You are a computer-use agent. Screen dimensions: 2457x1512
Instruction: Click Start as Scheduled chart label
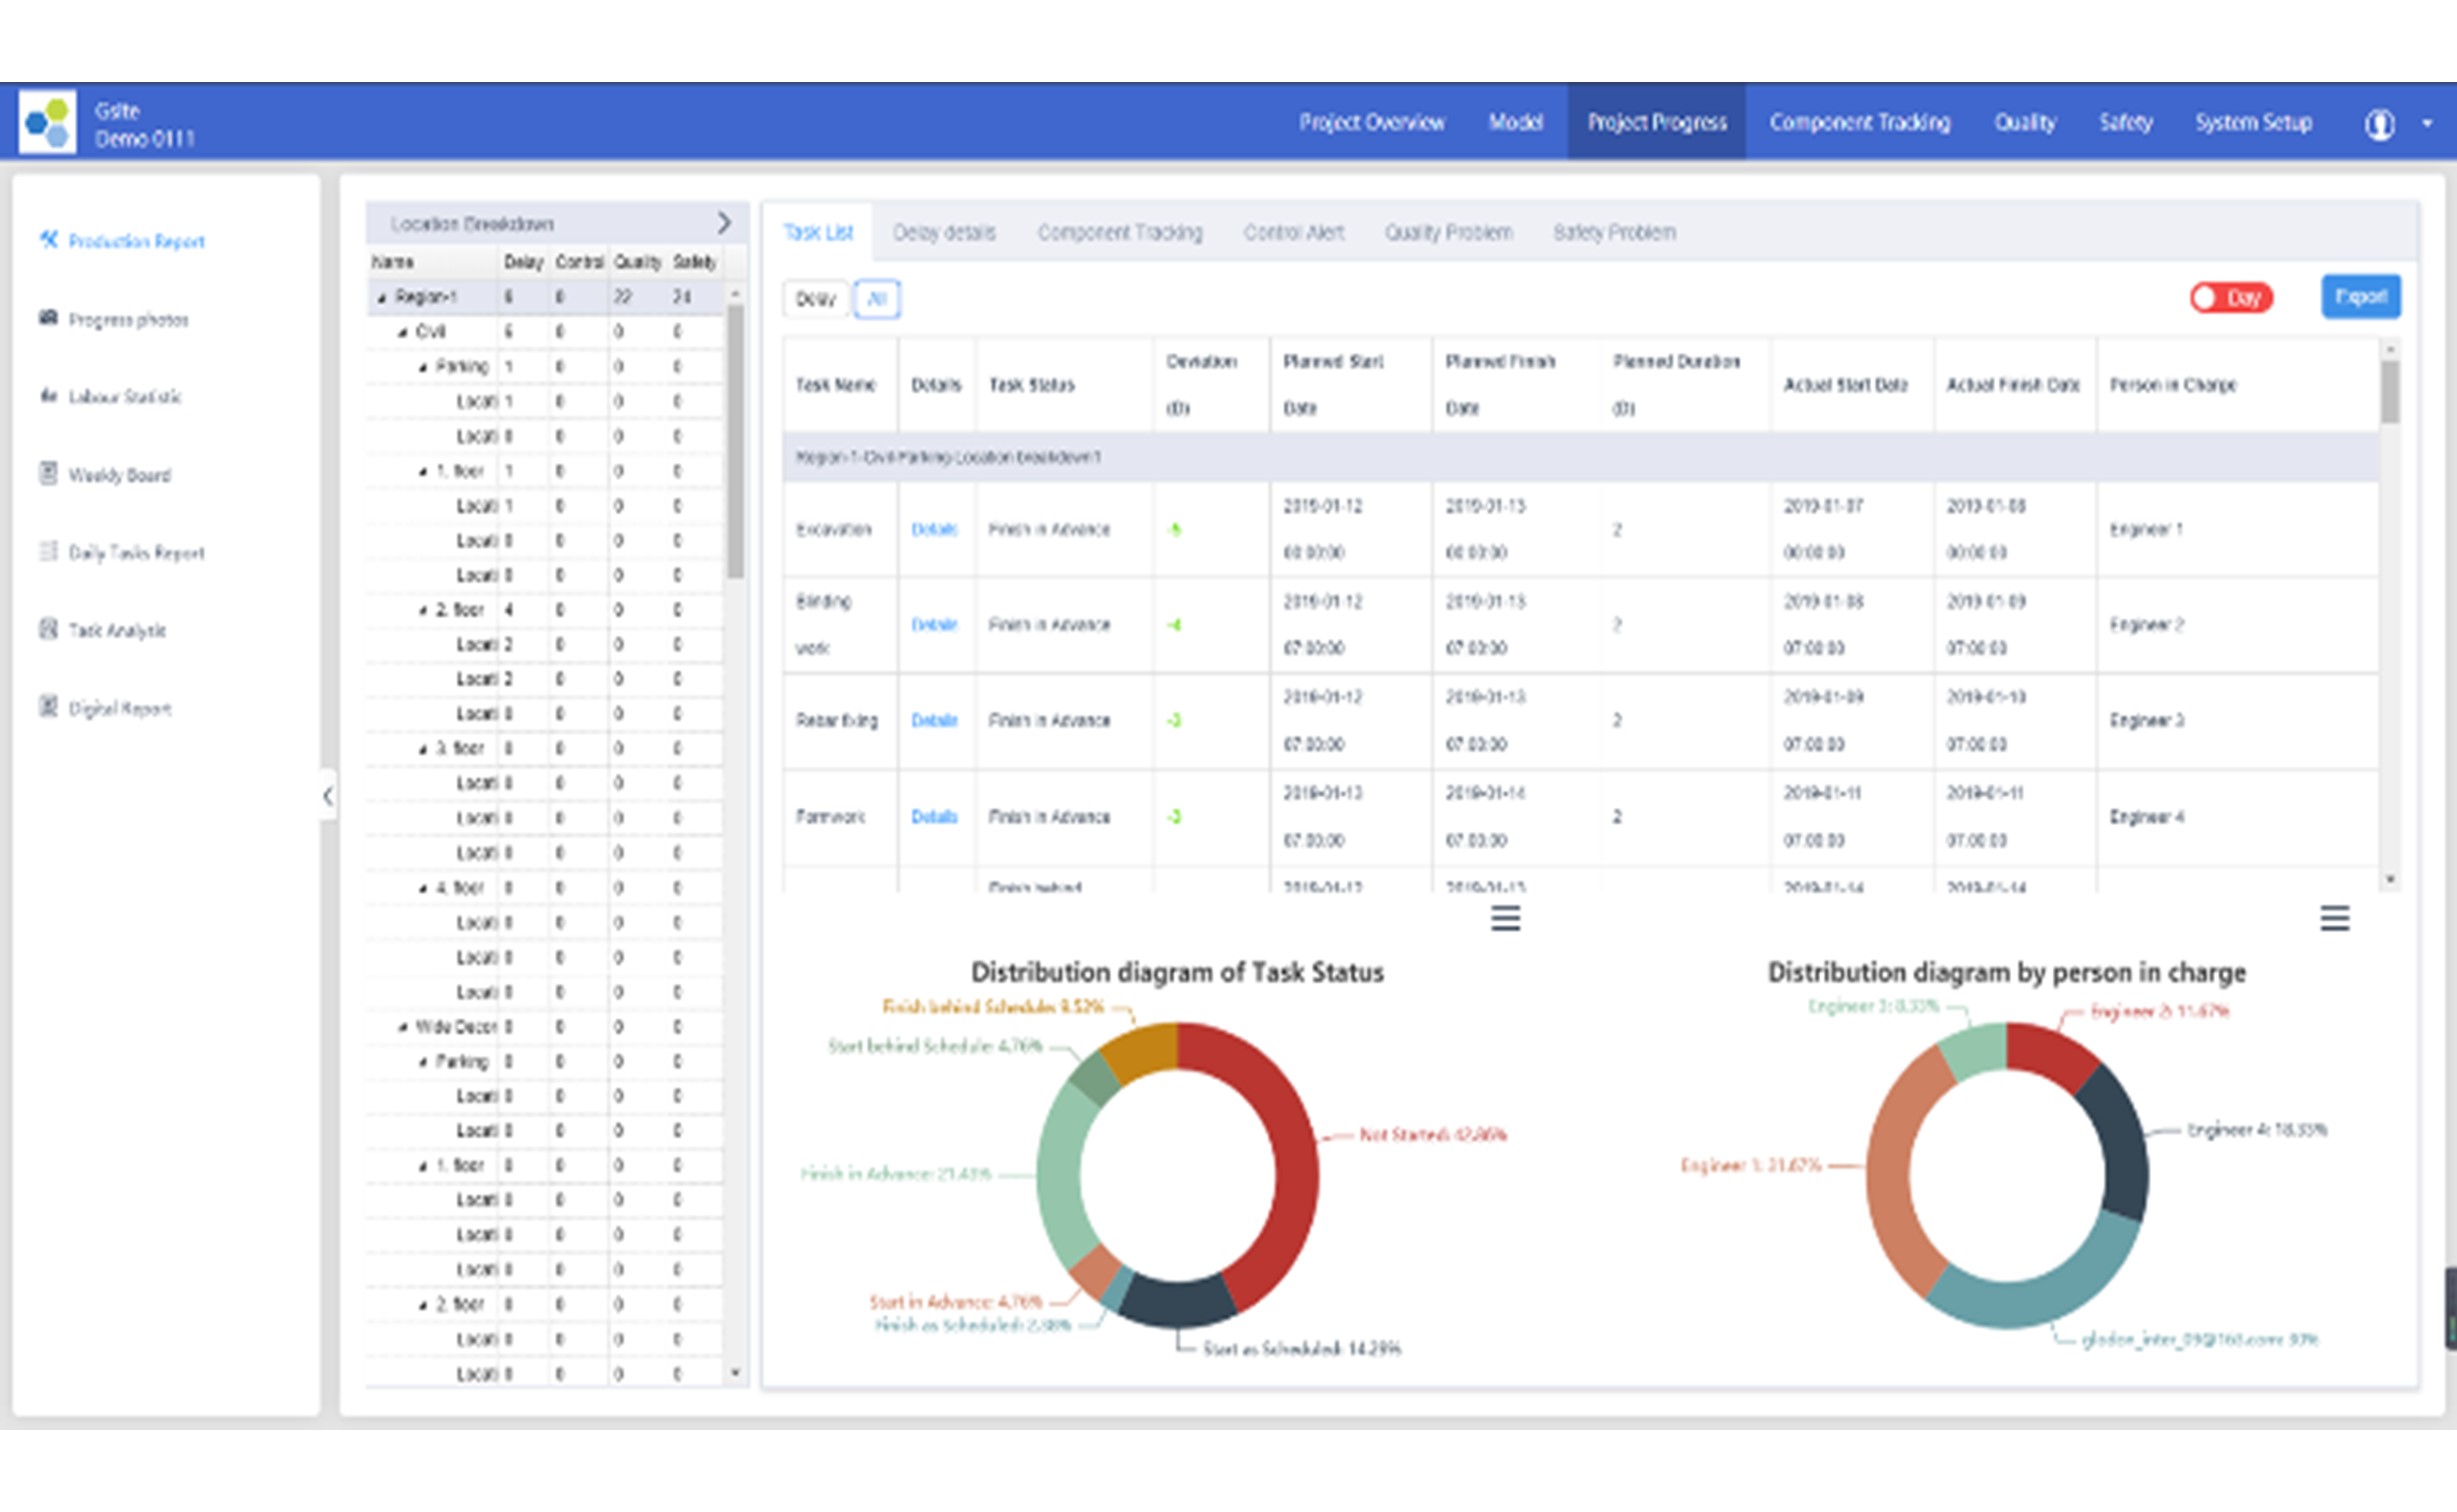pyautogui.click(x=1301, y=1349)
